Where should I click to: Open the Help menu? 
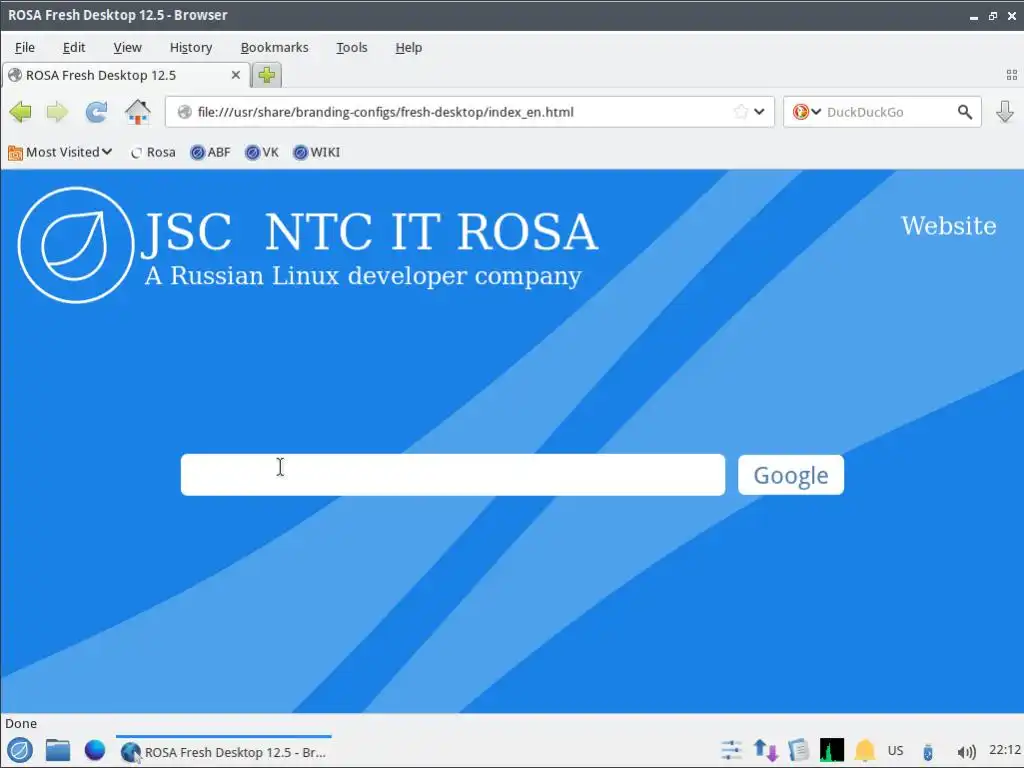pos(409,48)
